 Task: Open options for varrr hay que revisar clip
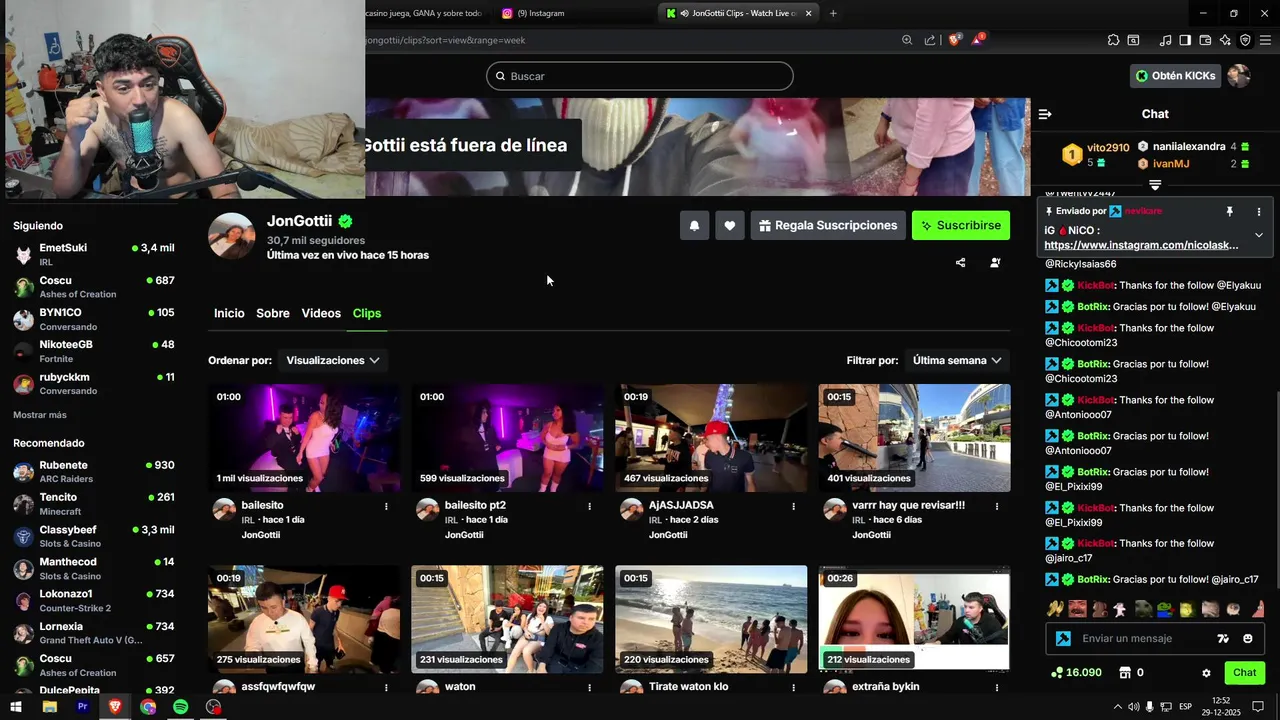pos(997,506)
